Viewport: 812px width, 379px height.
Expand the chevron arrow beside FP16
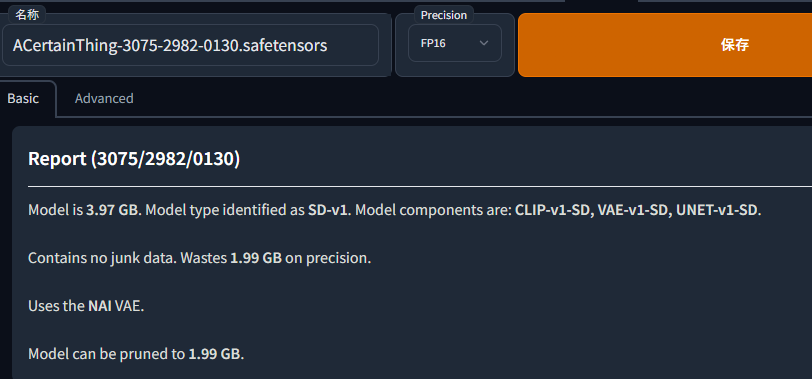point(484,43)
